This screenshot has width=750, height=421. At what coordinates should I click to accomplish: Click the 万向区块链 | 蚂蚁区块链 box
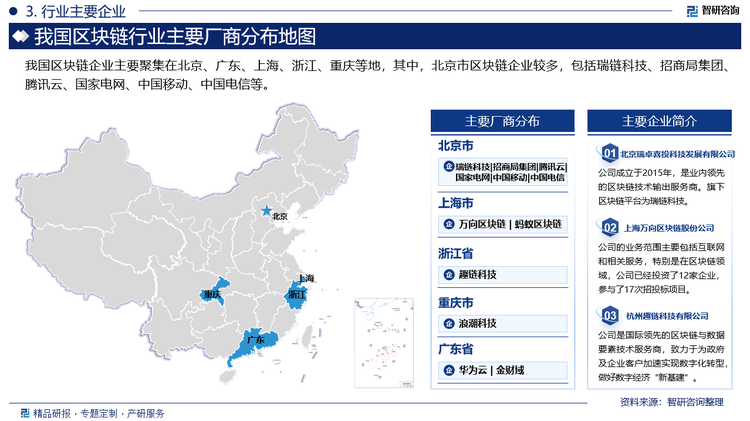(503, 224)
